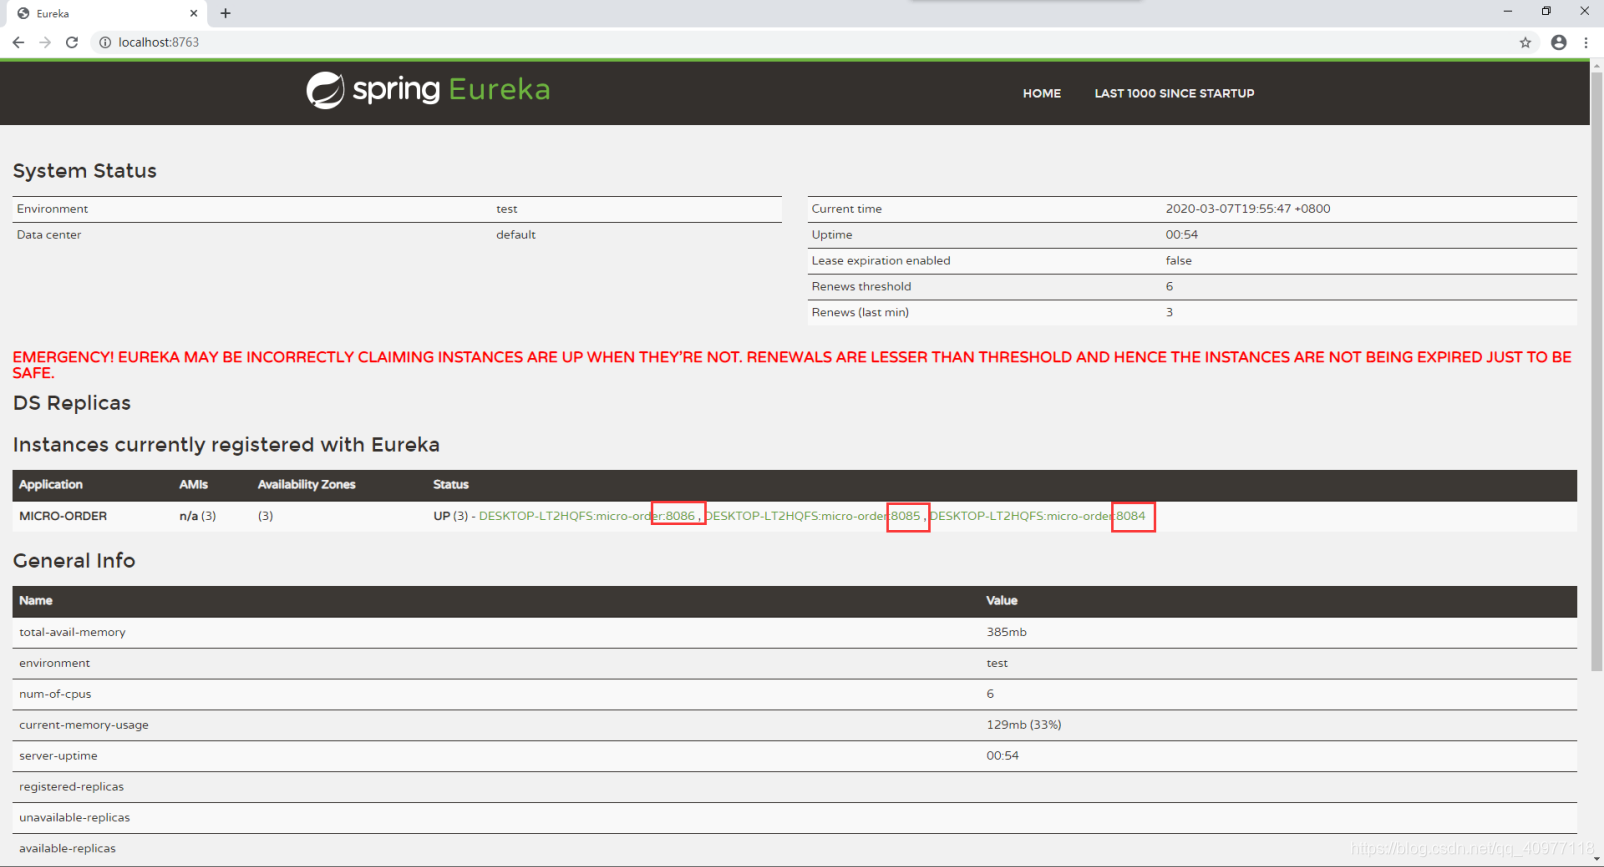Click the 'Lease expiration enabled' row label

(x=881, y=261)
